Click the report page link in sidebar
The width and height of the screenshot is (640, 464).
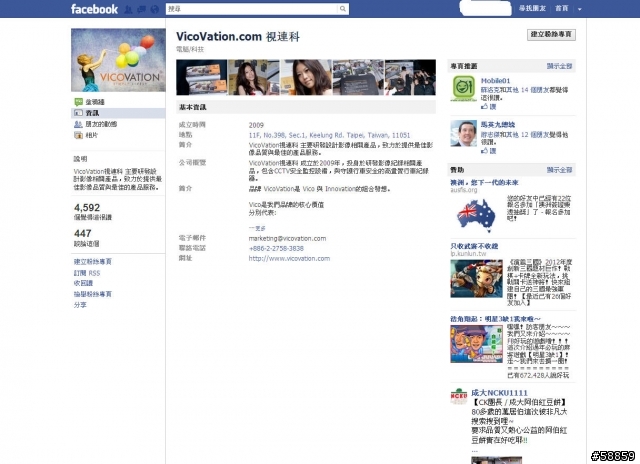pyautogui.click(x=93, y=294)
